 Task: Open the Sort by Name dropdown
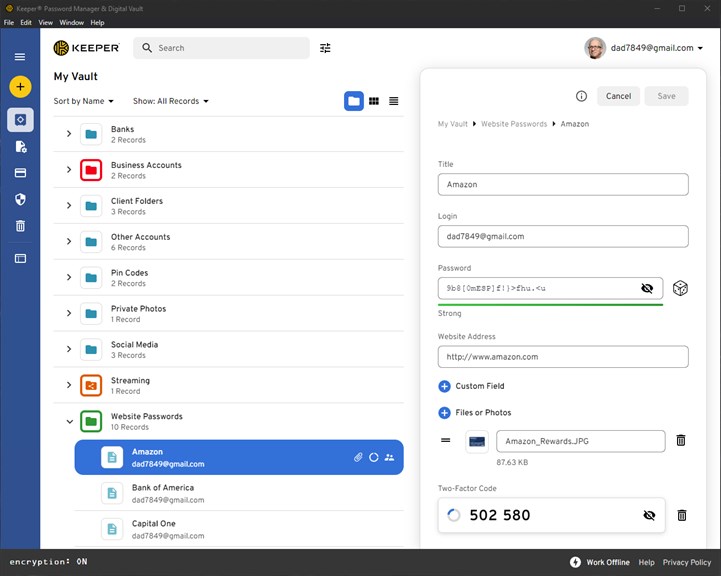84,101
